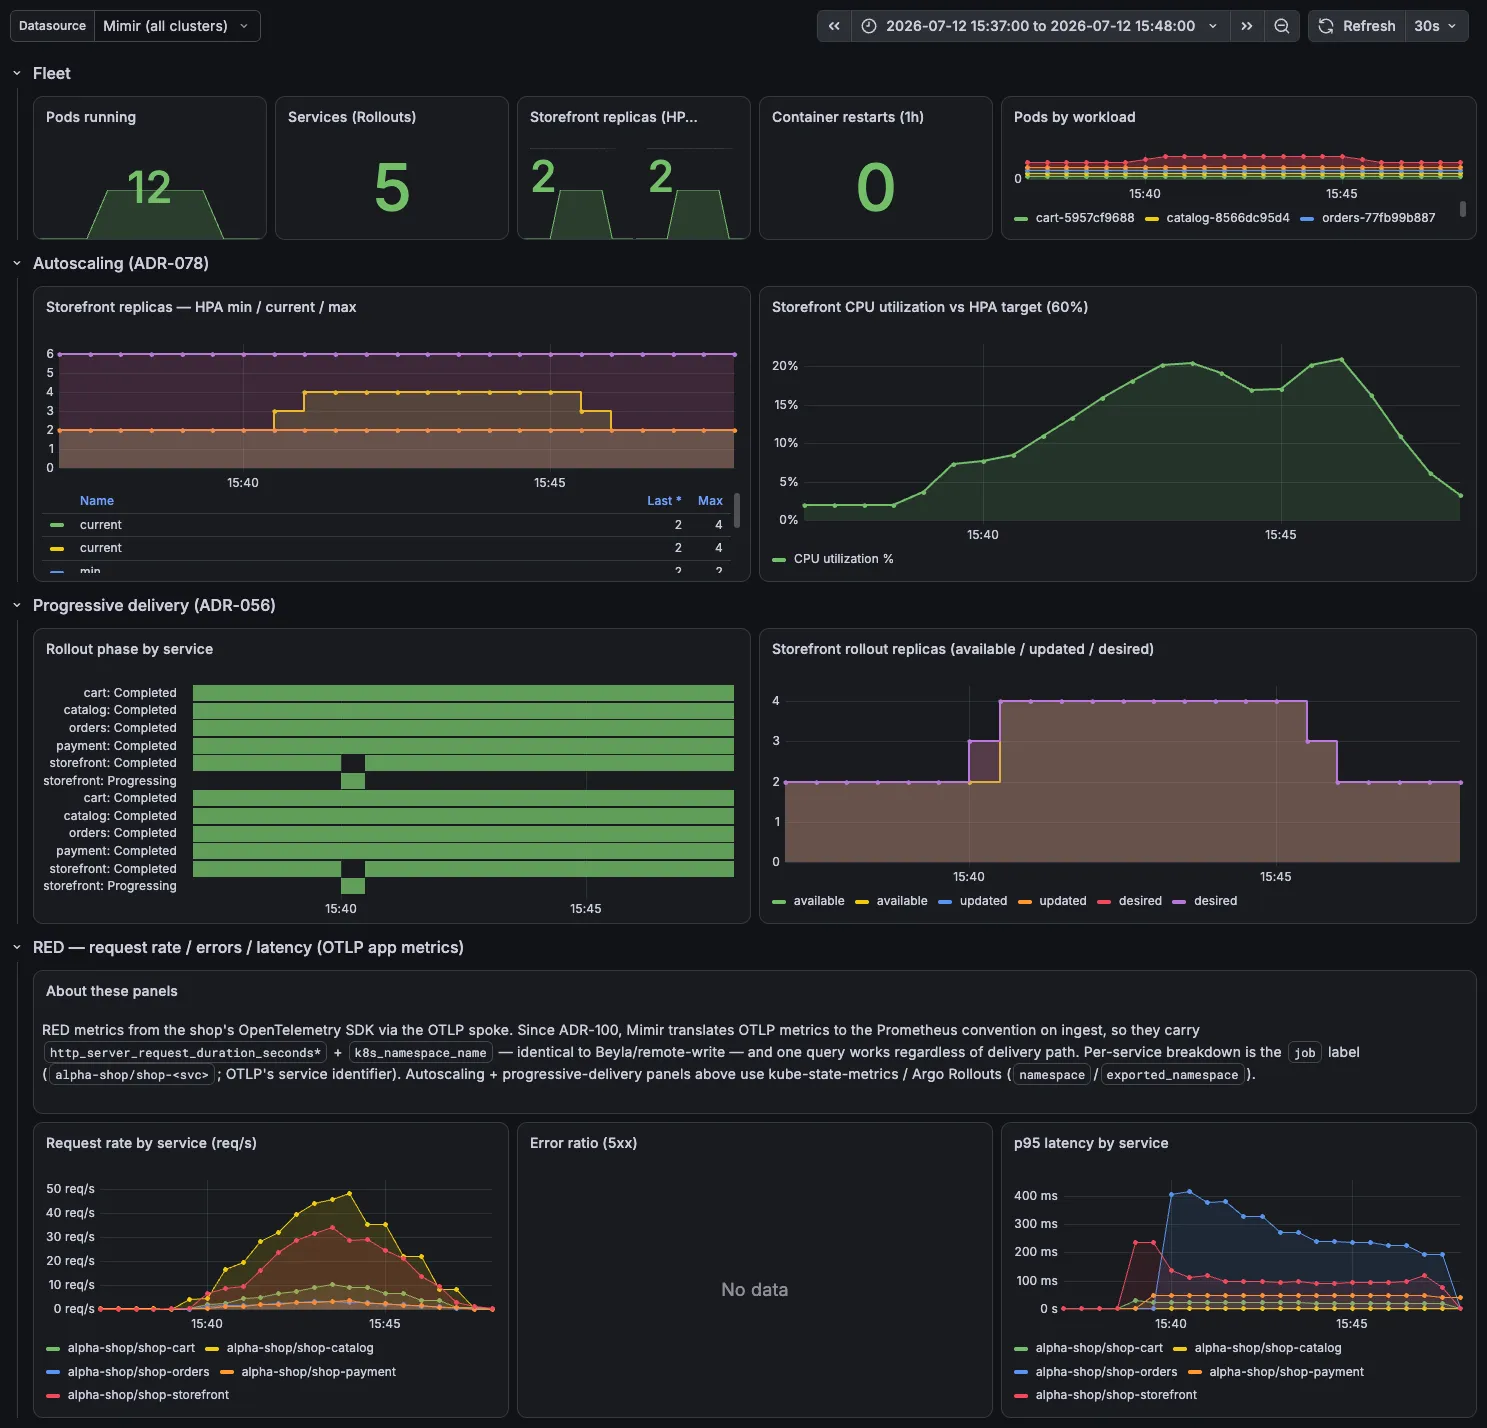Open the 30s refresh interval dropdown
The height and width of the screenshot is (1428, 1487).
tap(1436, 26)
